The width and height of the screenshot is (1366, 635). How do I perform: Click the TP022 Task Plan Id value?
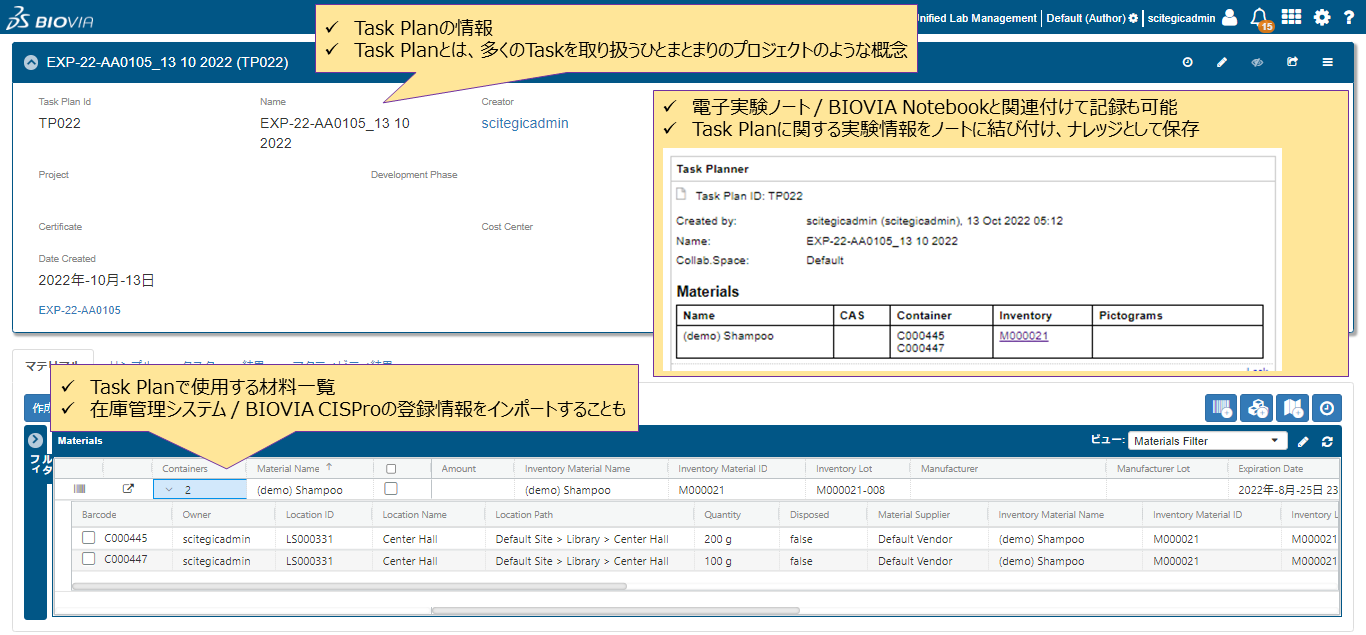coord(60,123)
